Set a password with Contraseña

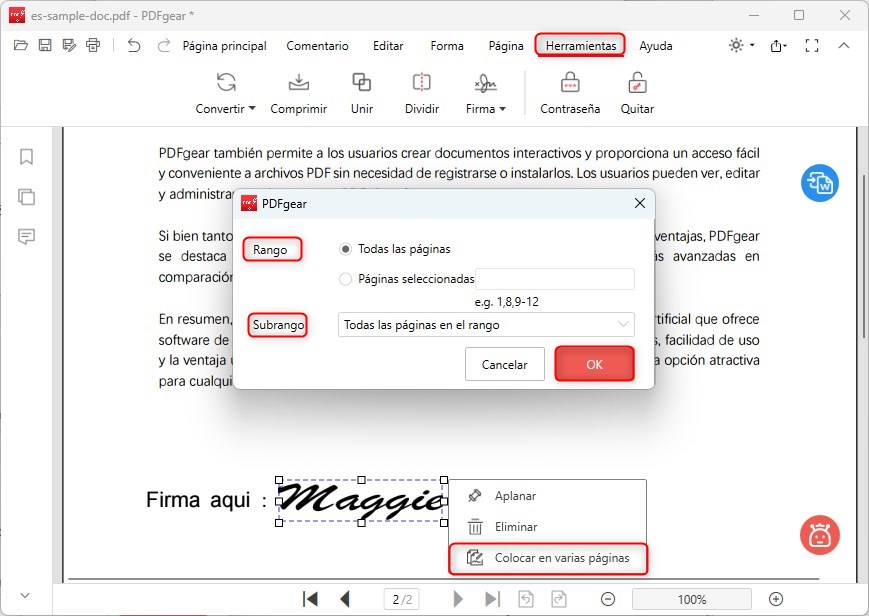[570, 93]
